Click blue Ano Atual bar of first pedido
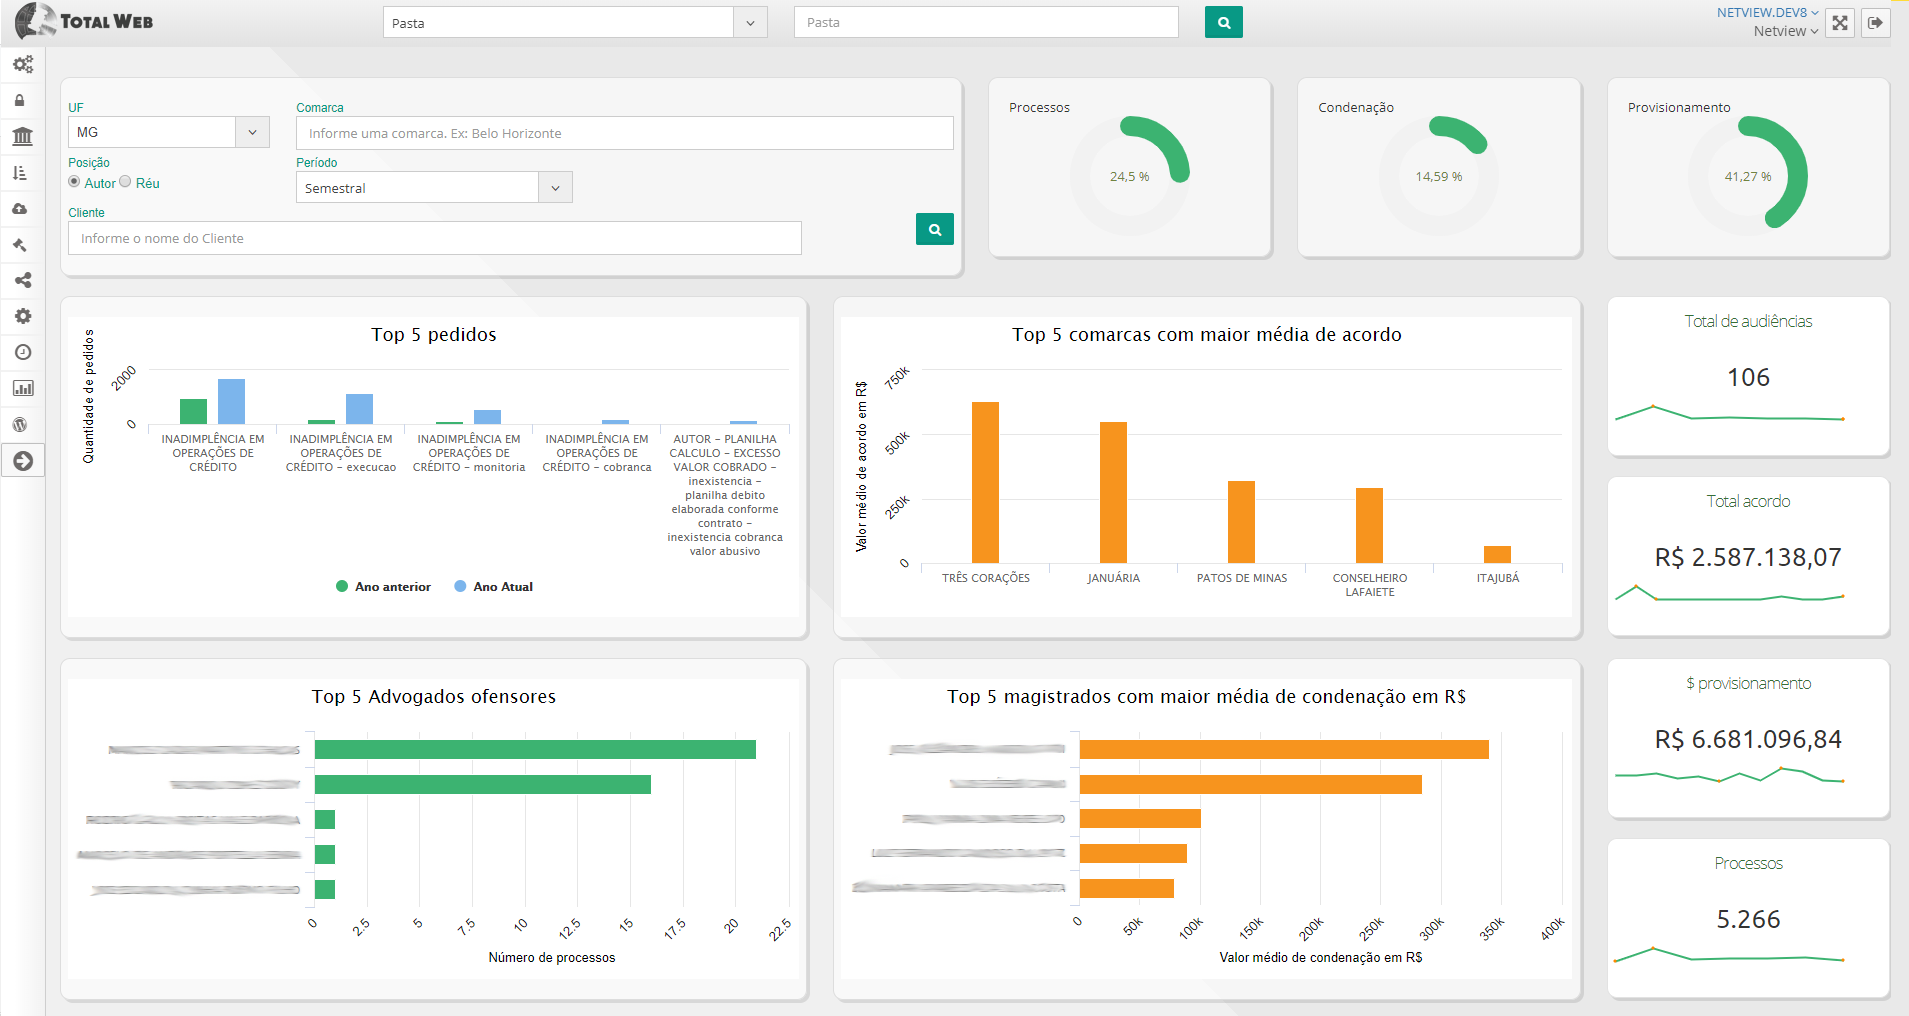 click(x=231, y=401)
